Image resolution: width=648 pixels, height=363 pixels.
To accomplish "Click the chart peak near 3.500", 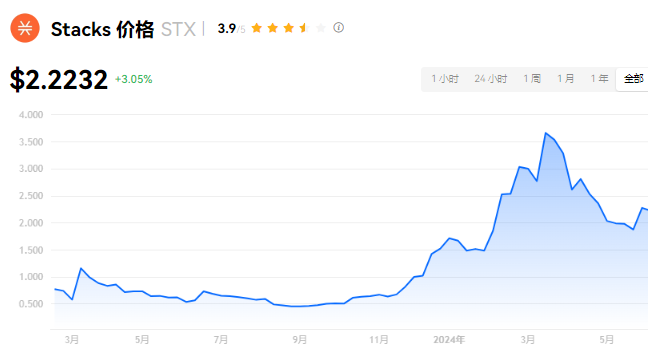I will [x=546, y=133].
